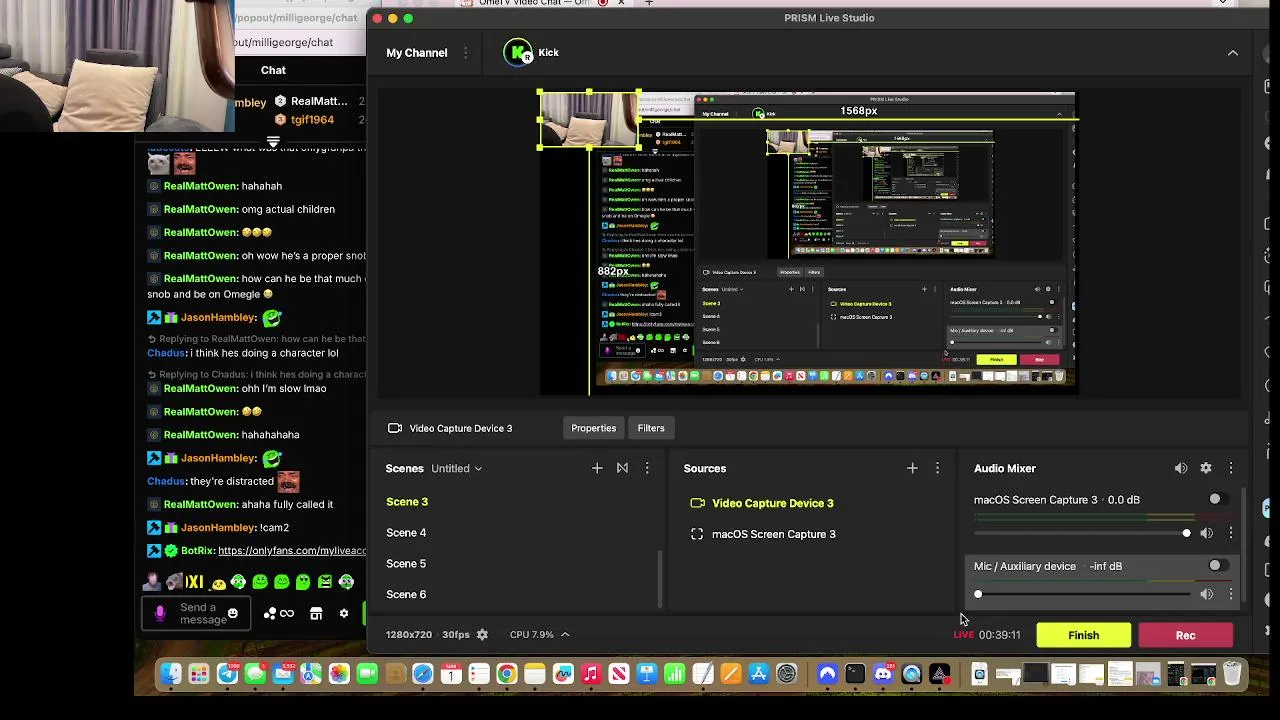
Task: Mute macOS Screen Capture 3 speaker icon
Action: [x=1206, y=534]
